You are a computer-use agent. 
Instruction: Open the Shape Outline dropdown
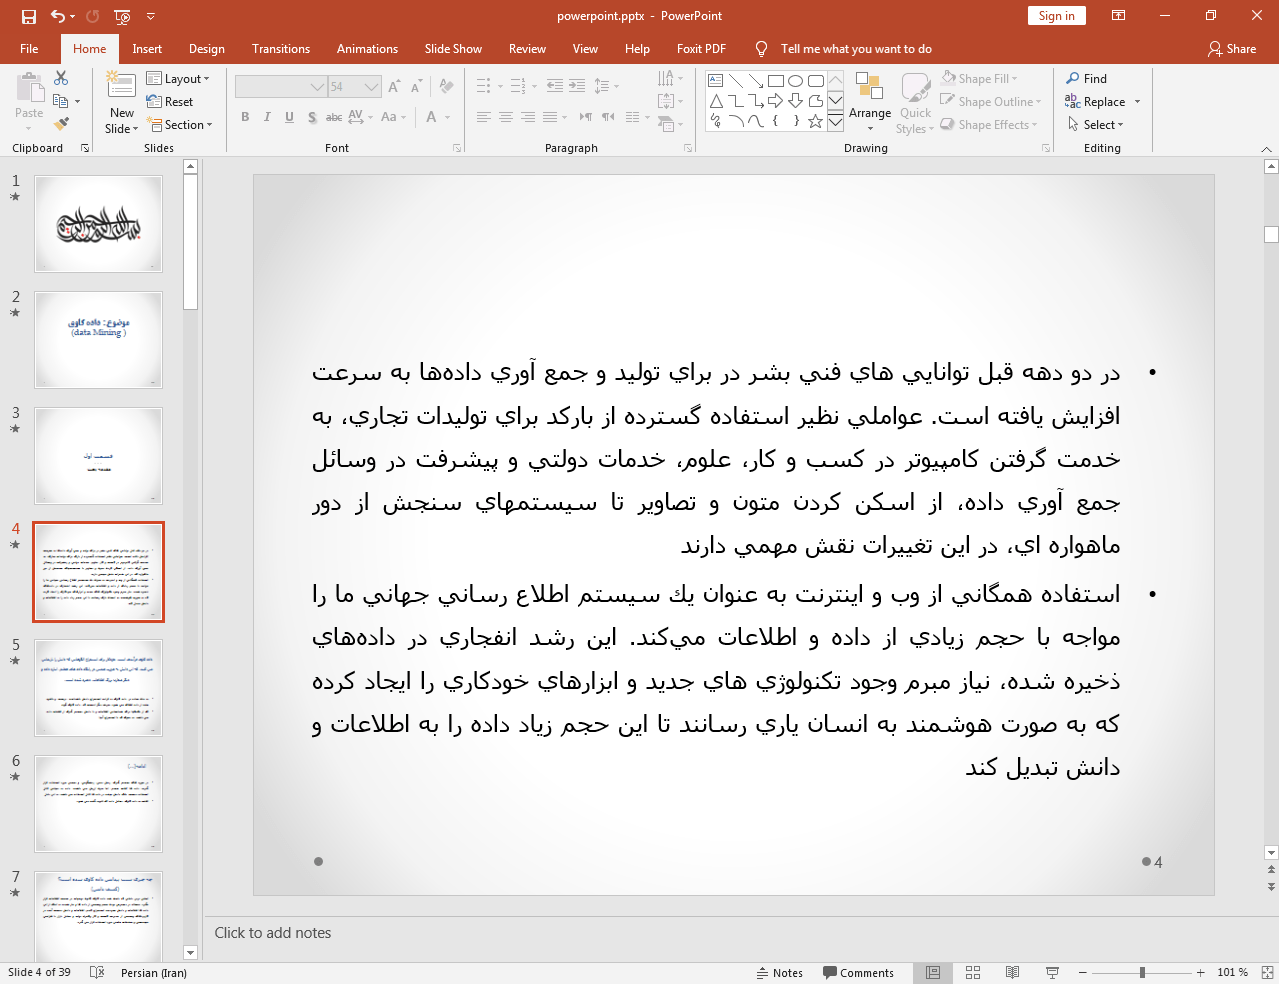(x=991, y=101)
